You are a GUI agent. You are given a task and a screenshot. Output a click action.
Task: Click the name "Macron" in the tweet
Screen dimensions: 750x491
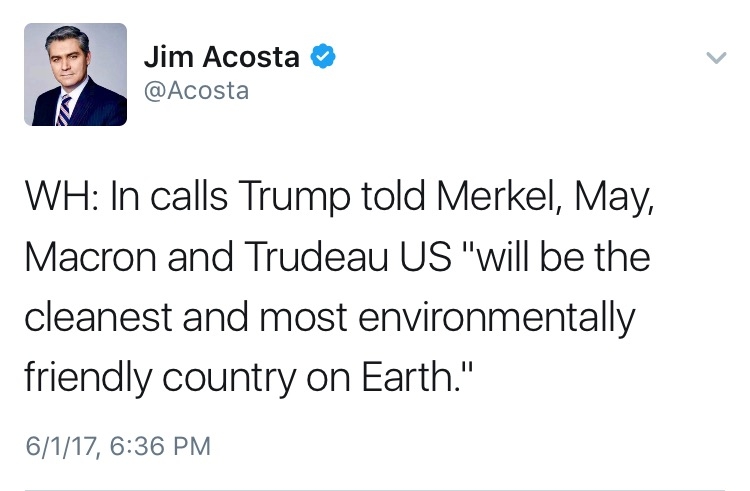coord(86,257)
